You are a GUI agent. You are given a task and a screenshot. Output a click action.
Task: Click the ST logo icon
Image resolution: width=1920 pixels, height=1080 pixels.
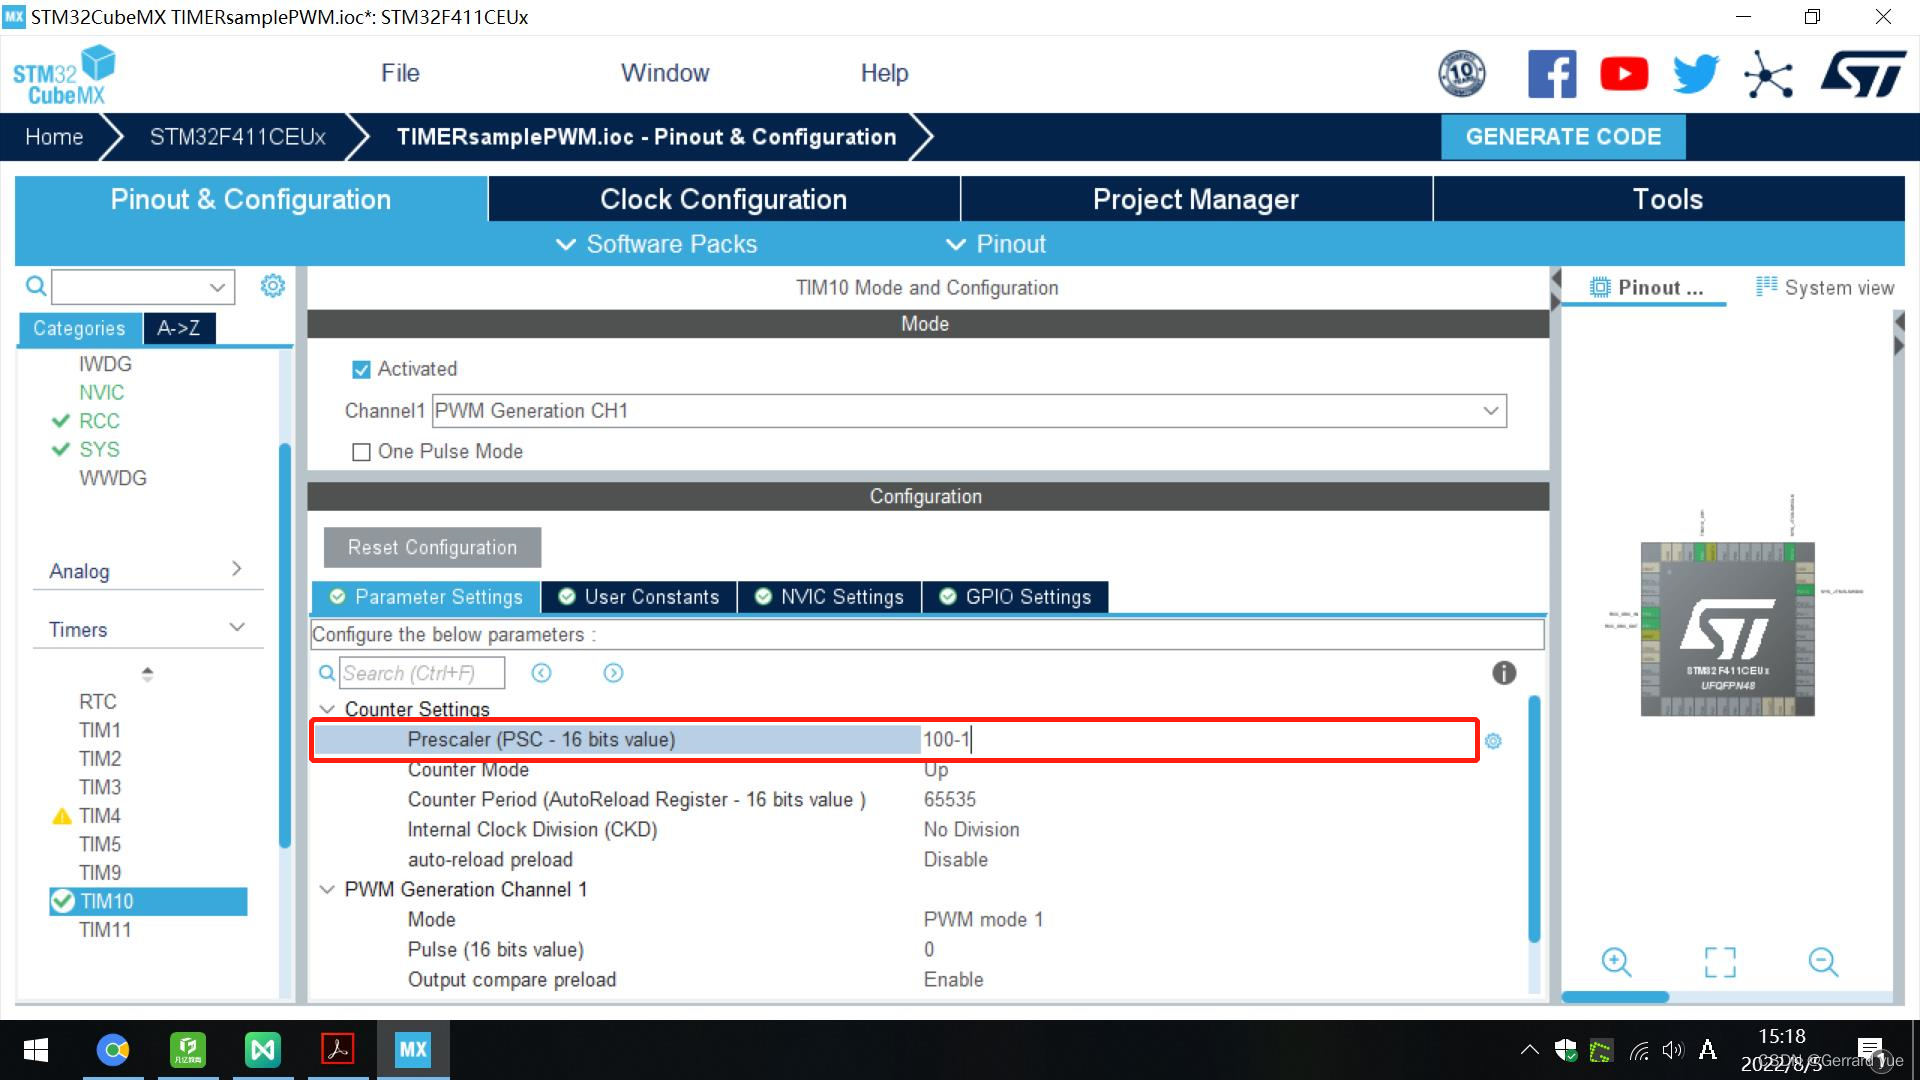click(1864, 74)
